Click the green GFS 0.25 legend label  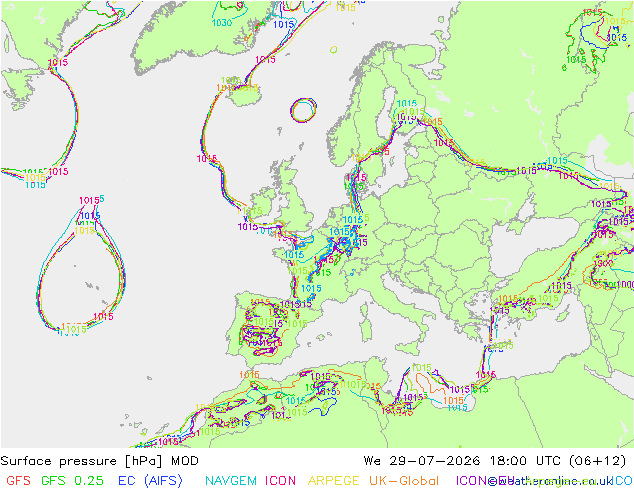tap(72, 480)
